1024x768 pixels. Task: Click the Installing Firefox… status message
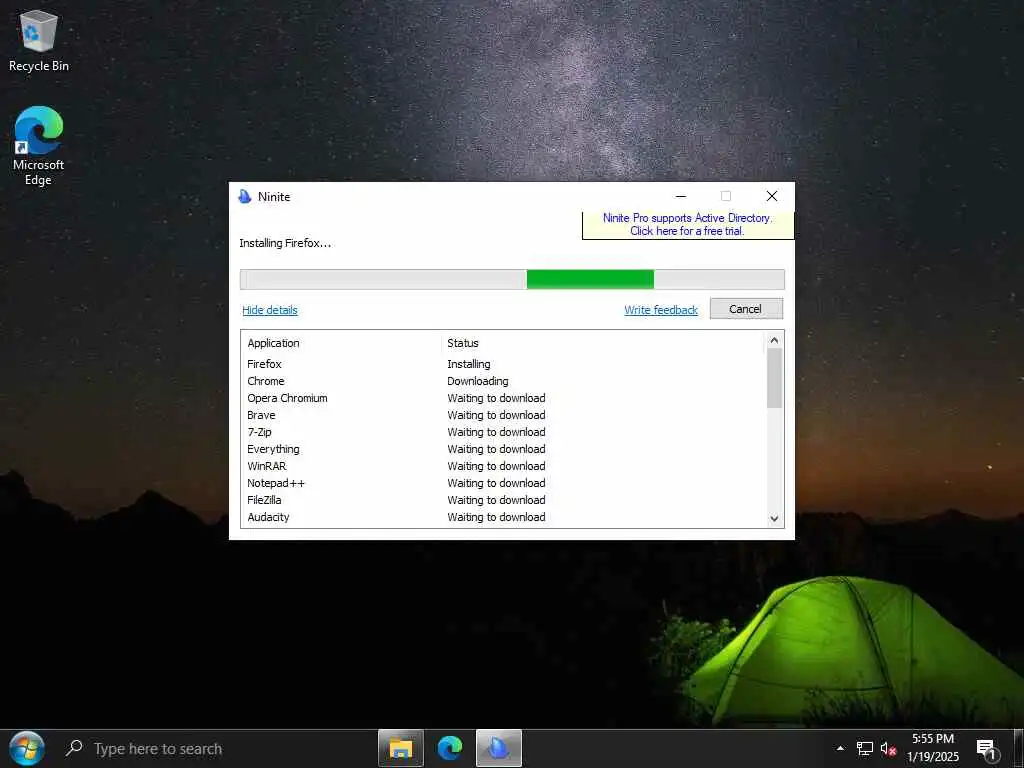tap(285, 244)
